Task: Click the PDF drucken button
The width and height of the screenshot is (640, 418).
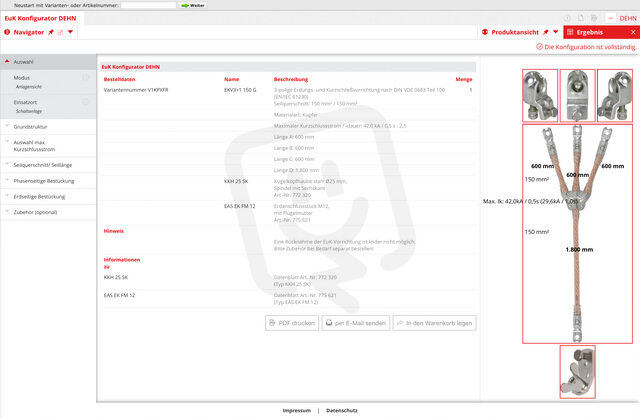Action: point(292,323)
